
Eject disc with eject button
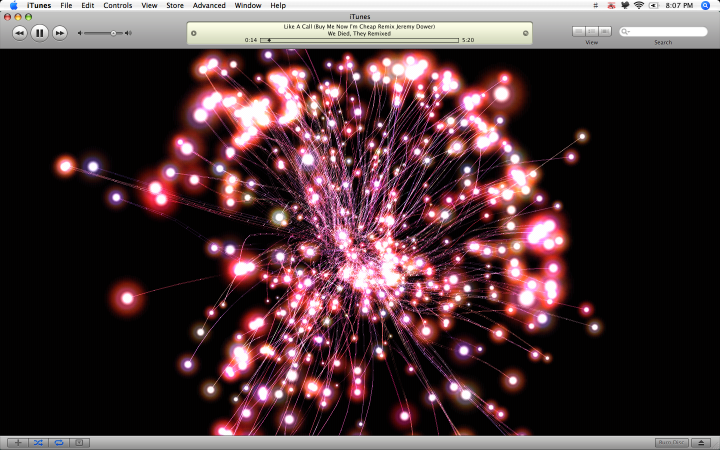[x=701, y=443]
